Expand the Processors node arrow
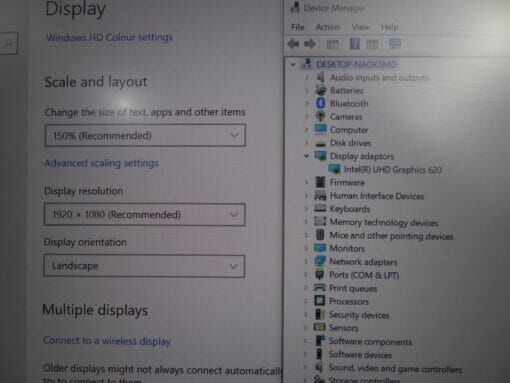This screenshot has height=383, width=510. pyautogui.click(x=306, y=301)
